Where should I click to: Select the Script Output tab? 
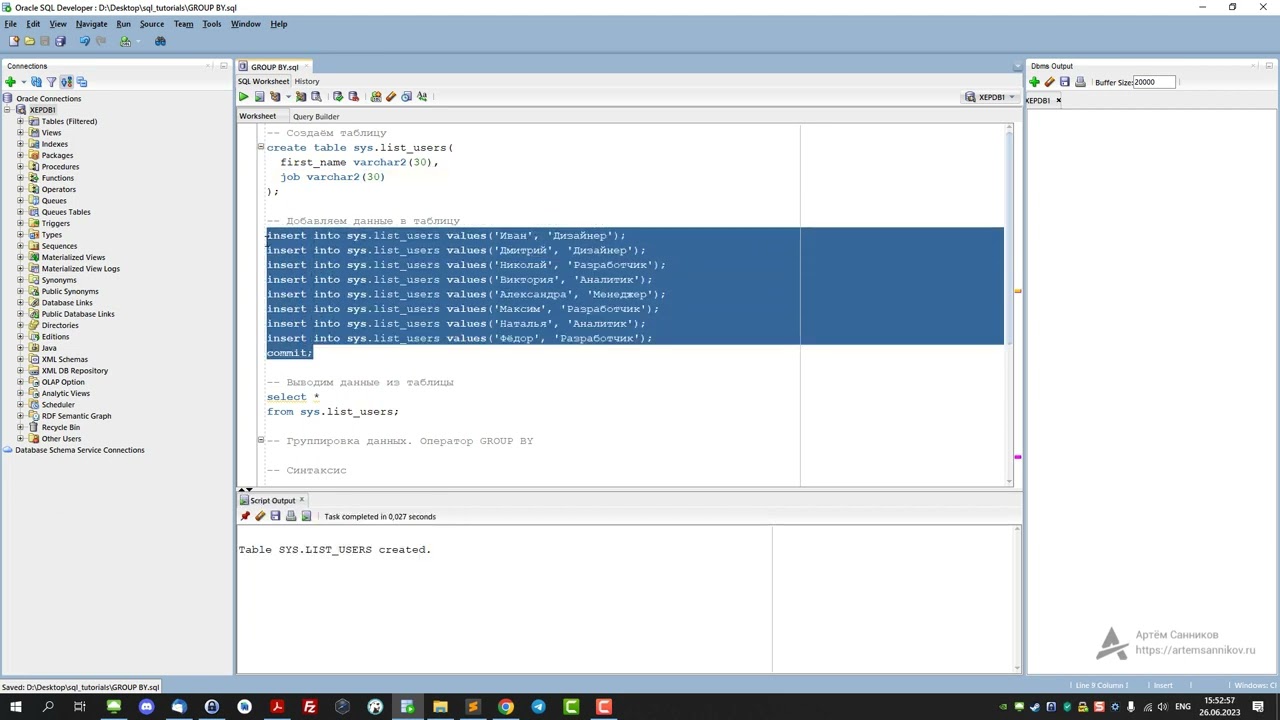(x=272, y=500)
